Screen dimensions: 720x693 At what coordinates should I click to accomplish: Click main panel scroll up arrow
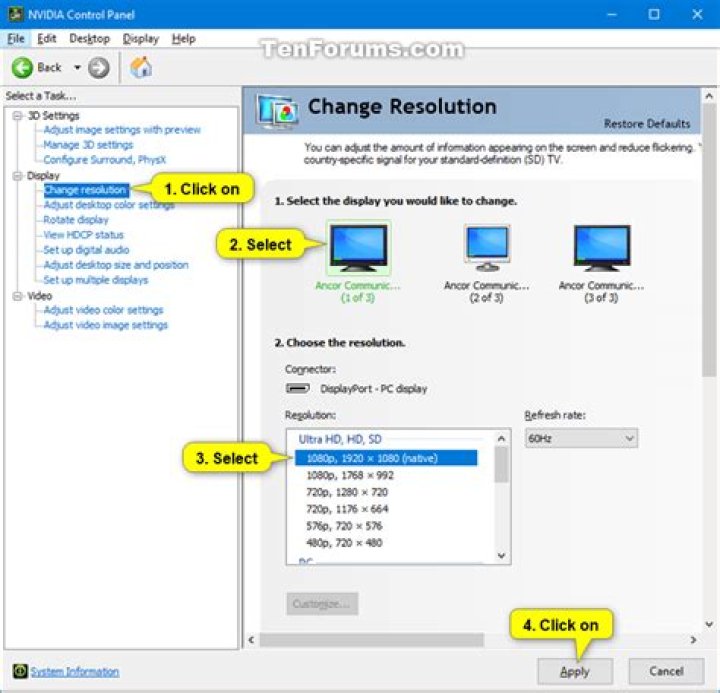[x=709, y=96]
